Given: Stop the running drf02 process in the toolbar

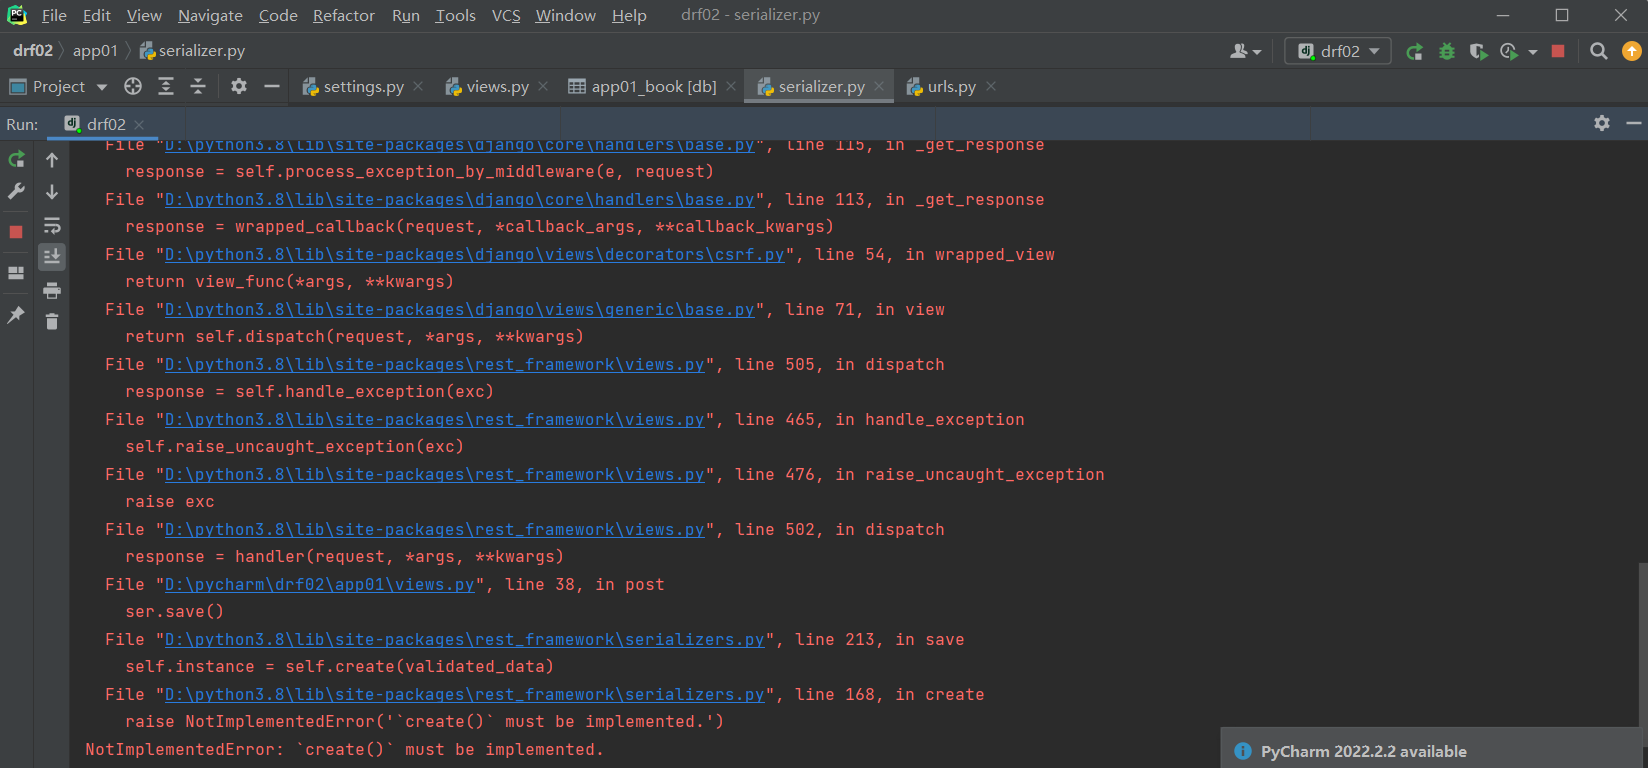Looking at the screenshot, I should pos(1558,51).
